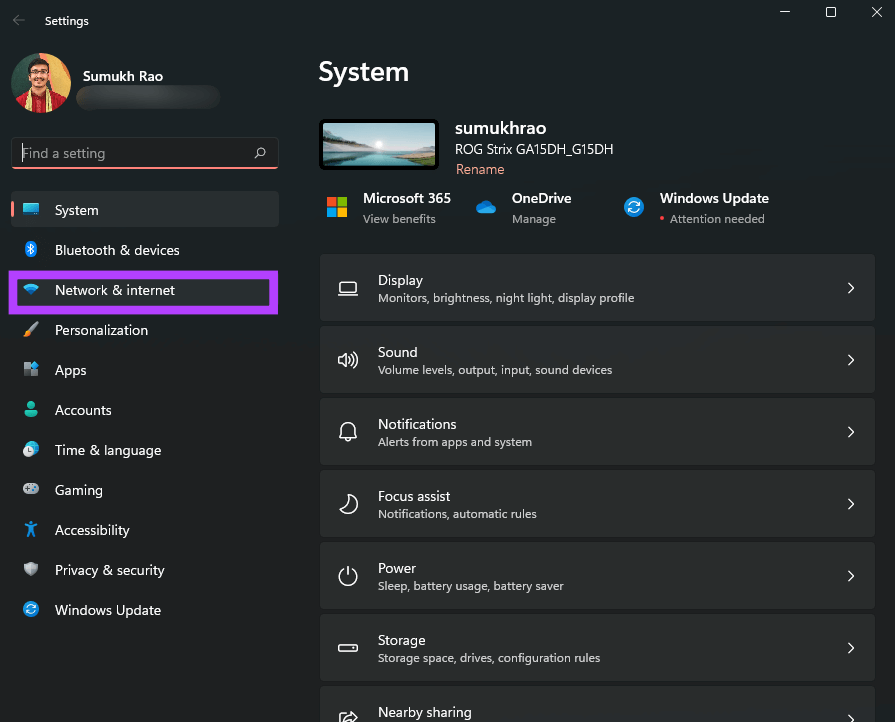Image resolution: width=895 pixels, height=722 pixels.
Task: Click the sumukhrao device name
Action: [x=500, y=128]
